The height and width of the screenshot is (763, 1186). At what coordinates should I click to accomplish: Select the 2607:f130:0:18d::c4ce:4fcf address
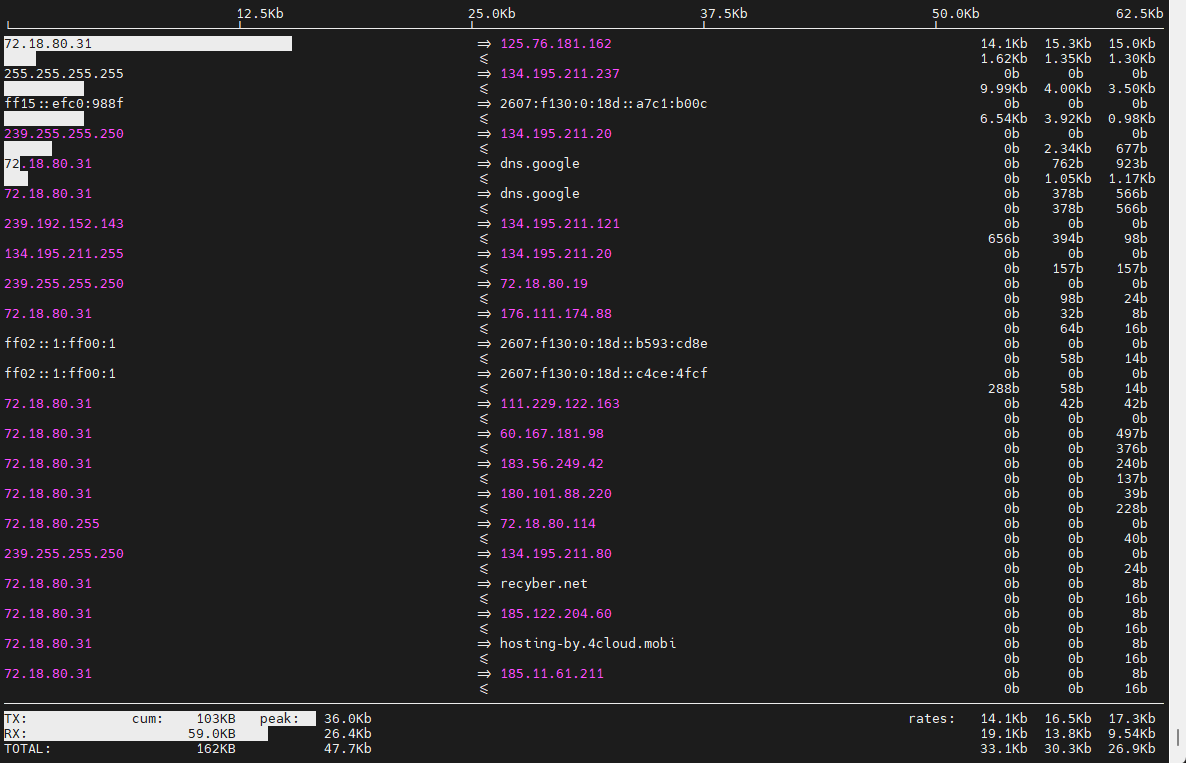pyautogui.click(x=603, y=374)
